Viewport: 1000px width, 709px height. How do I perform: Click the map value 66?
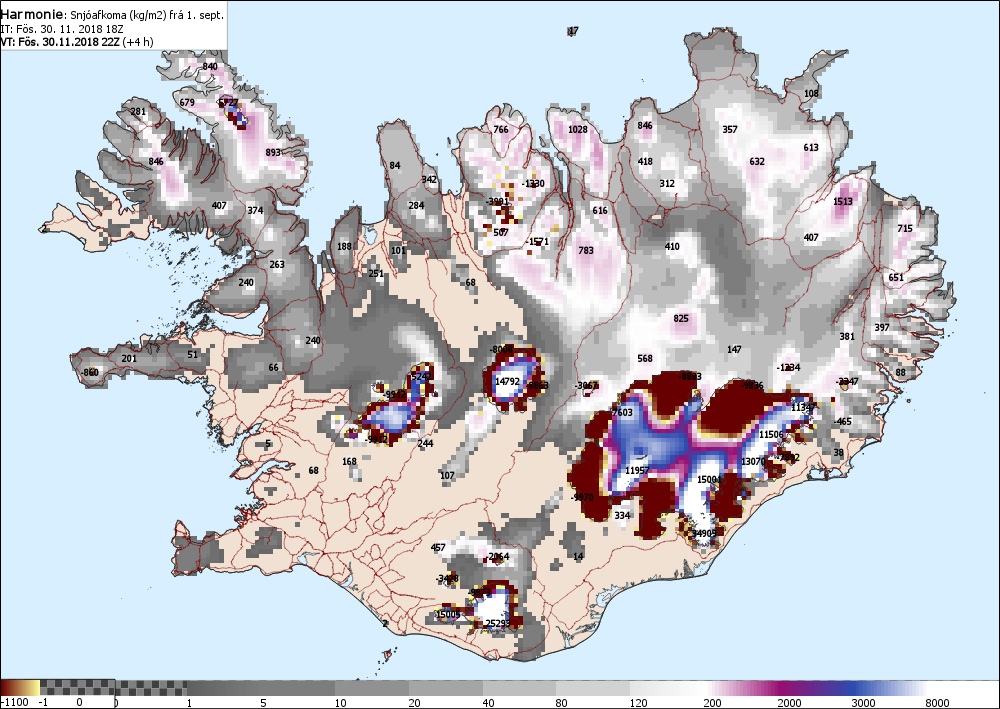[274, 367]
